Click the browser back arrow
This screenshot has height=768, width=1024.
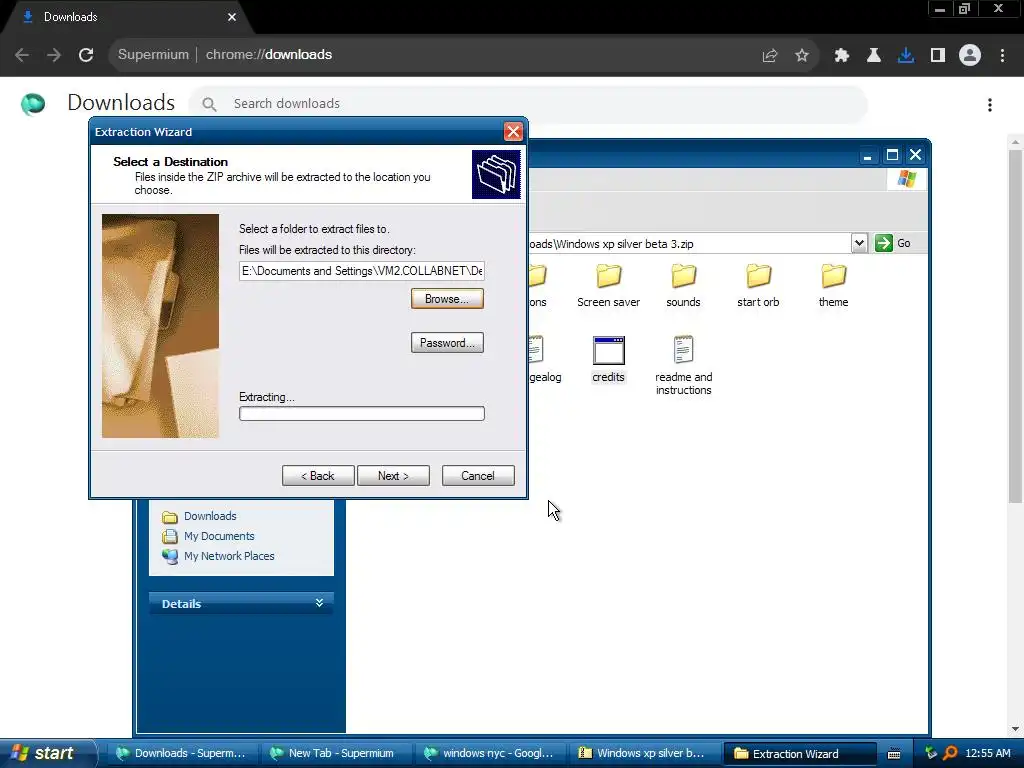click(x=22, y=55)
